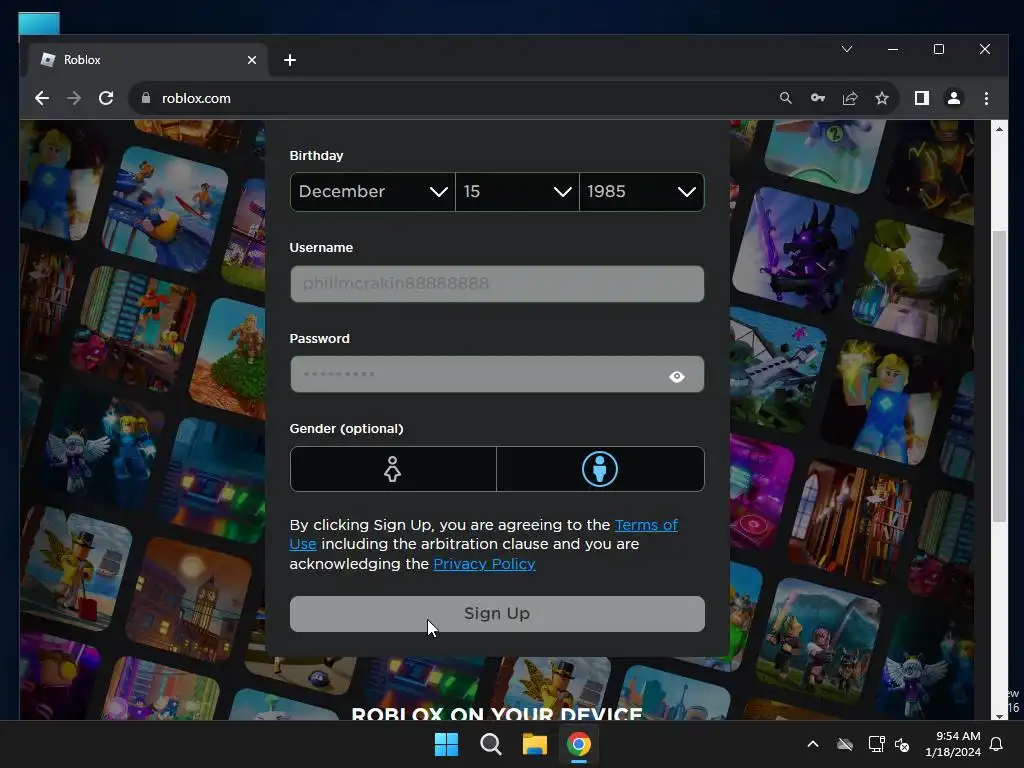Go back using the browser back arrow
Viewport: 1024px width, 768px height.
(42, 98)
